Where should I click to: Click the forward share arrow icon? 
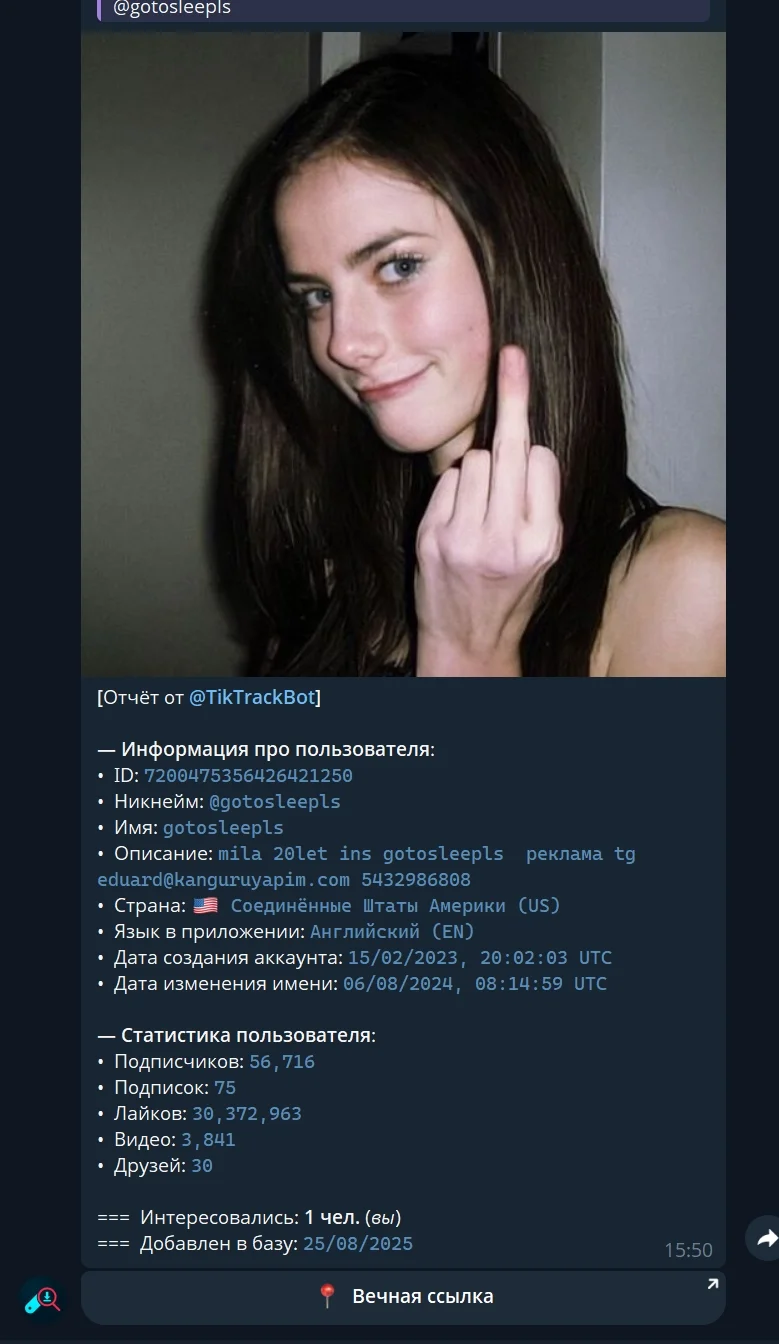point(765,1238)
